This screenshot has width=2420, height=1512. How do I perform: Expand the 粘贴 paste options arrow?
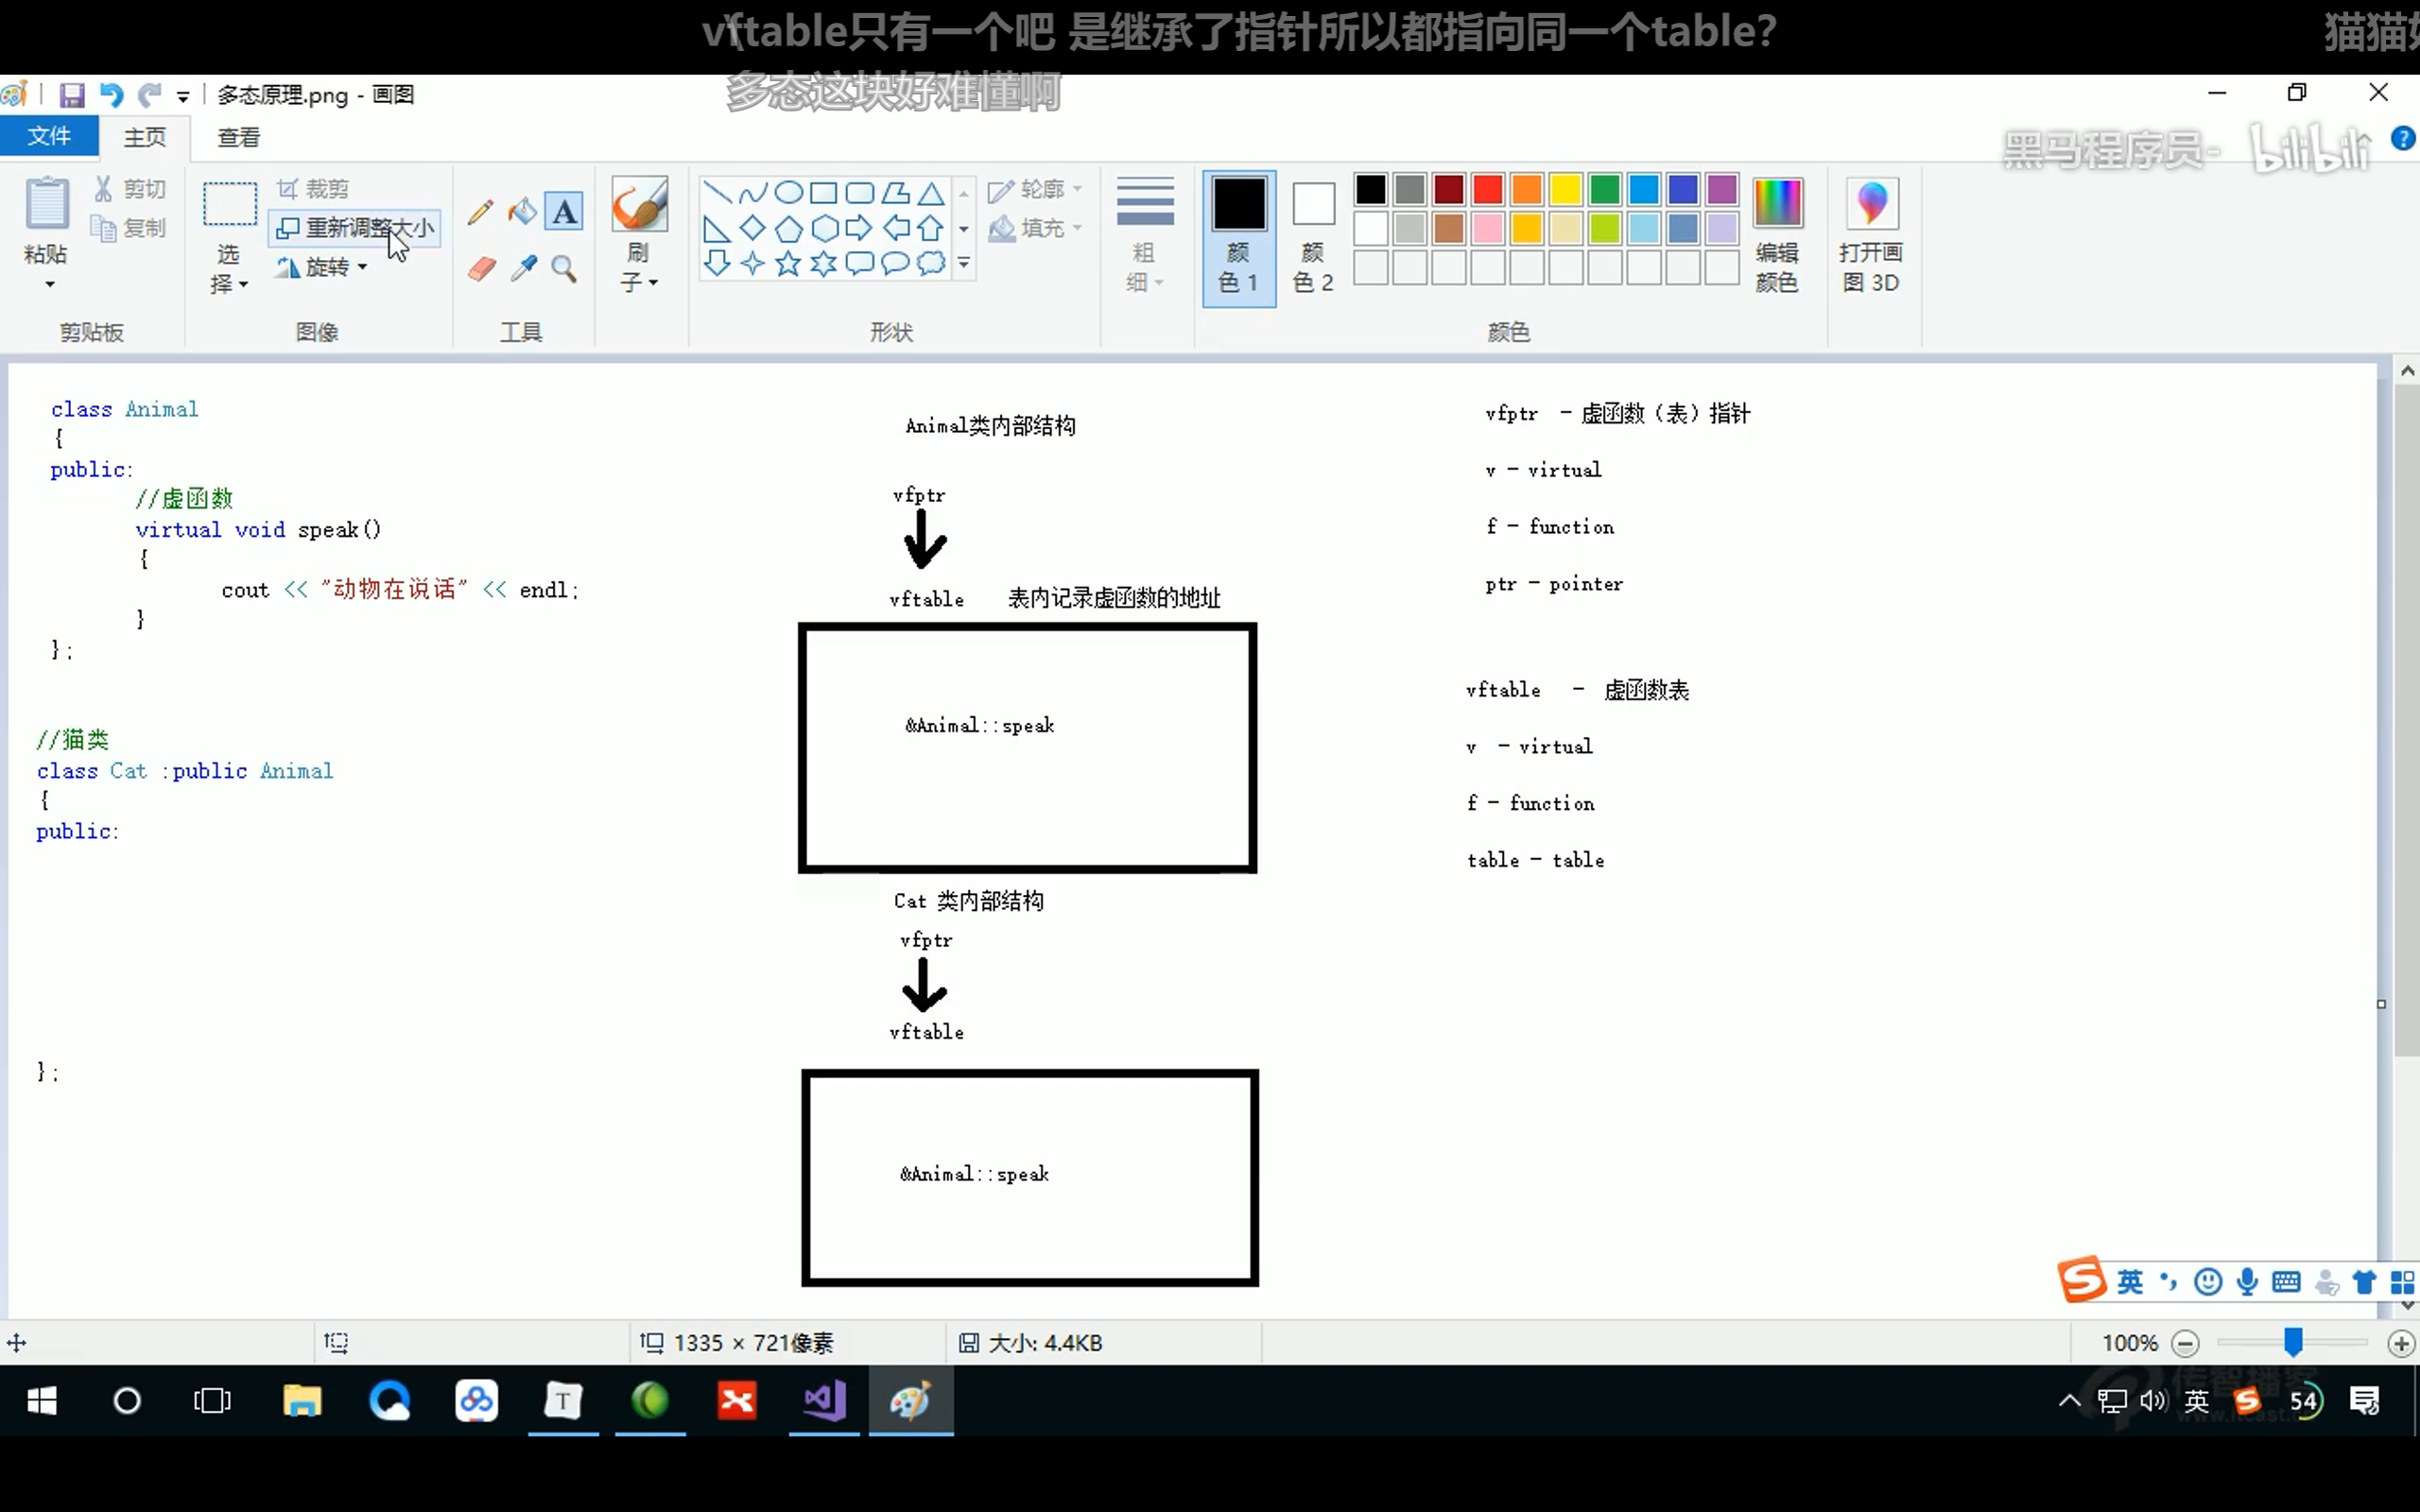[x=48, y=284]
